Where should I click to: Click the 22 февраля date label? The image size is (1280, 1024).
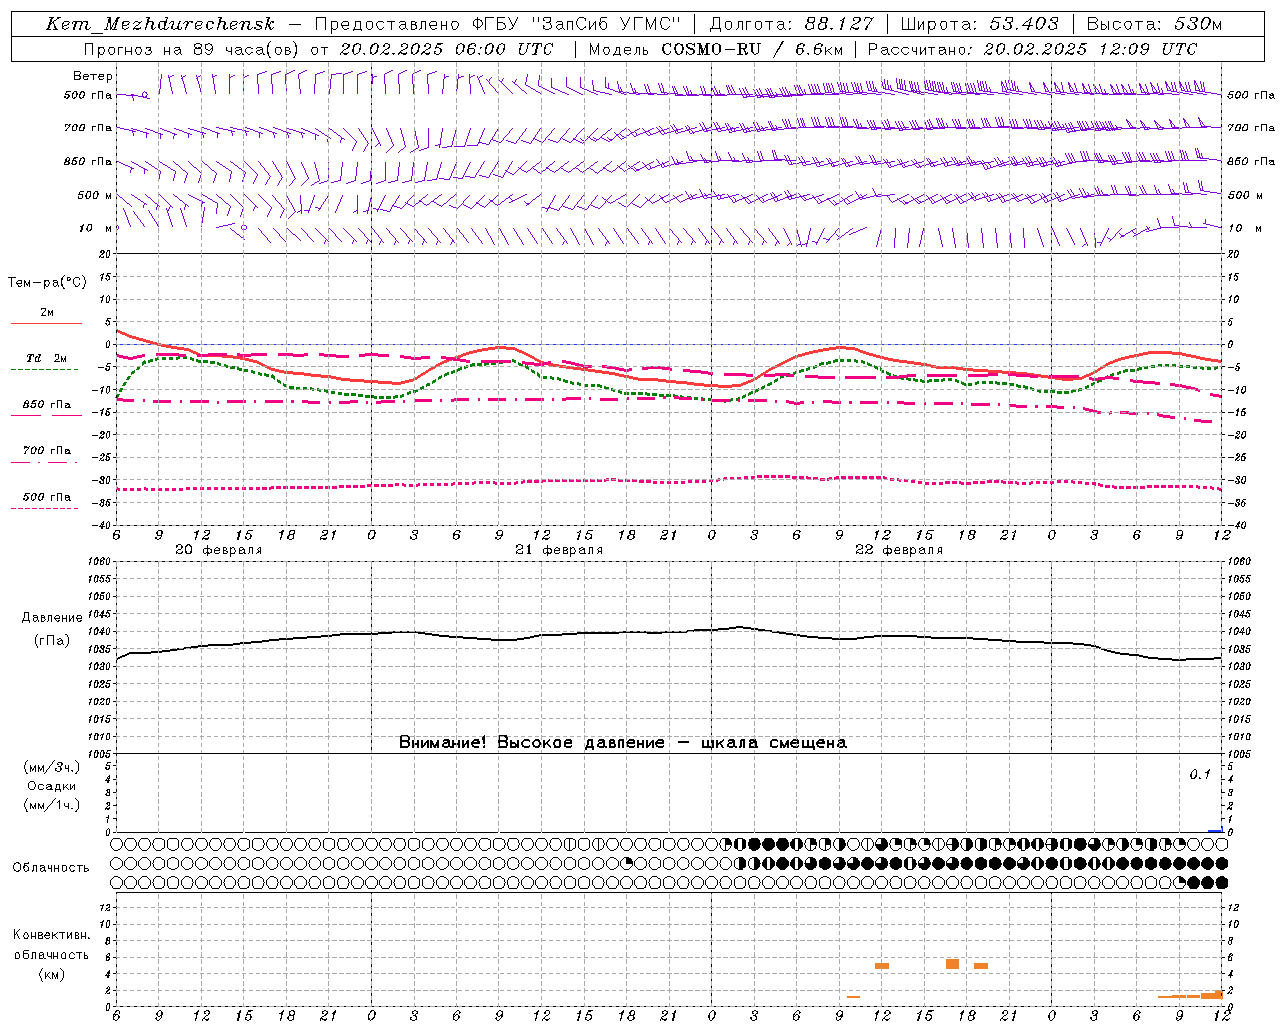click(899, 550)
